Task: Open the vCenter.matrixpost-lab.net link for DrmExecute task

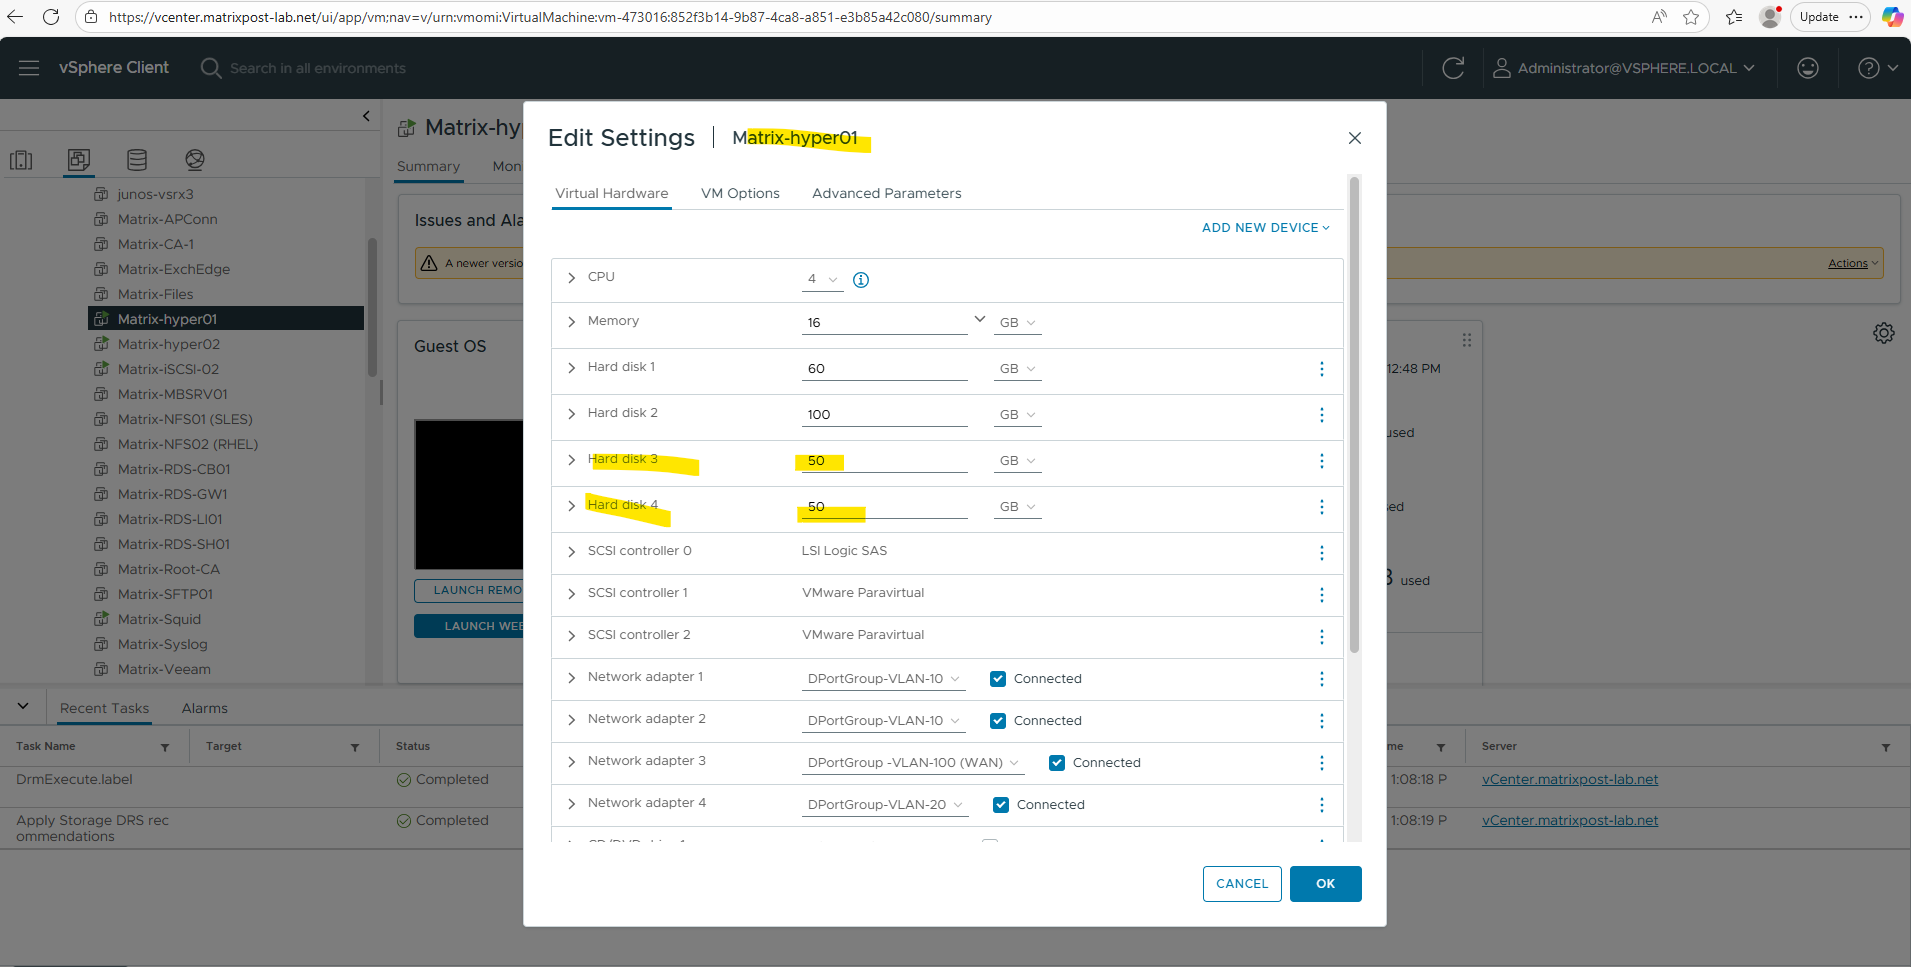Action: coord(1570,780)
